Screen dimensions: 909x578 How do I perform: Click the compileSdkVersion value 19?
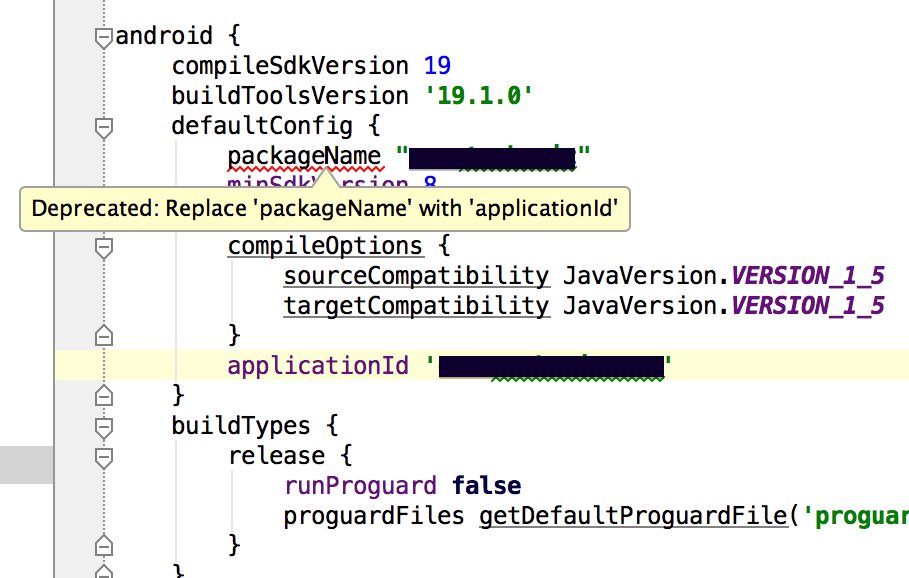pos(437,67)
